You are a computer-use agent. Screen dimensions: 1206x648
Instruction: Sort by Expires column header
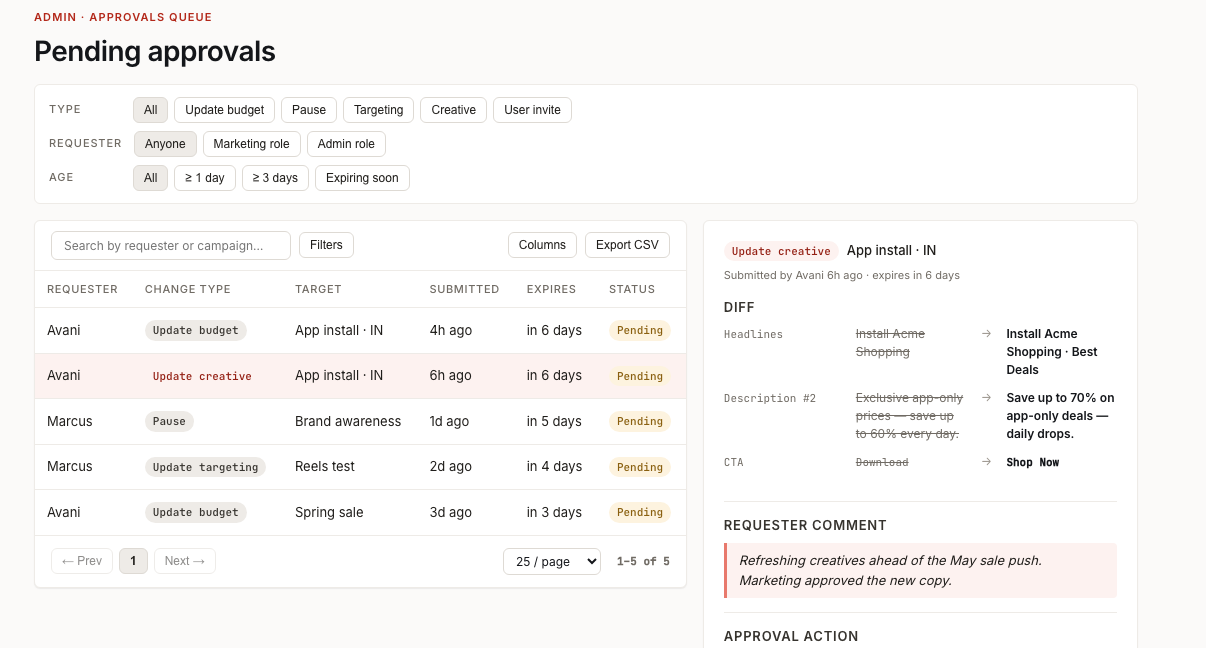point(551,289)
